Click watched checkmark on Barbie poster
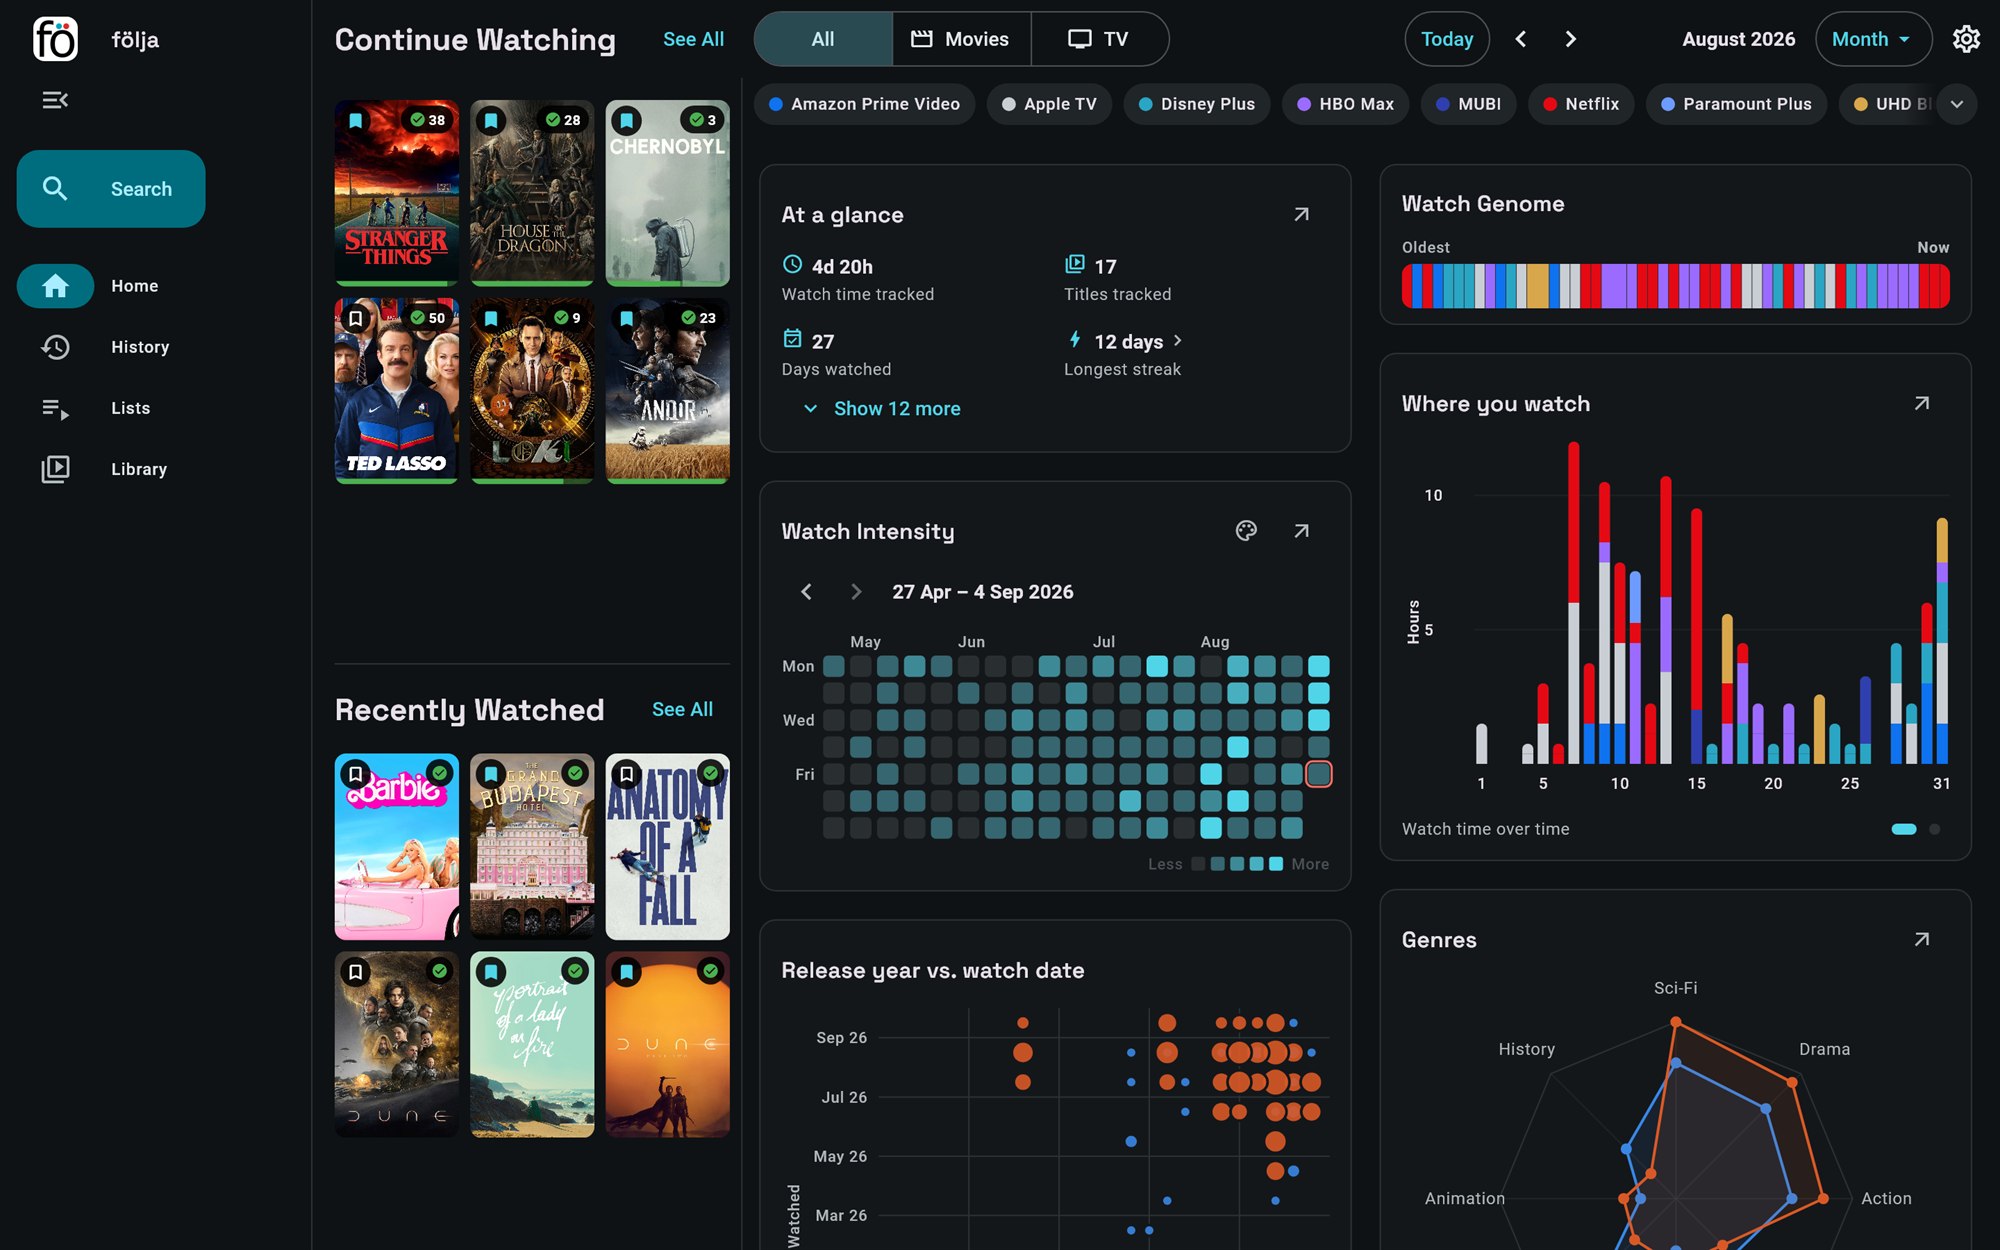This screenshot has width=2000, height=1250. pos(439,773)
